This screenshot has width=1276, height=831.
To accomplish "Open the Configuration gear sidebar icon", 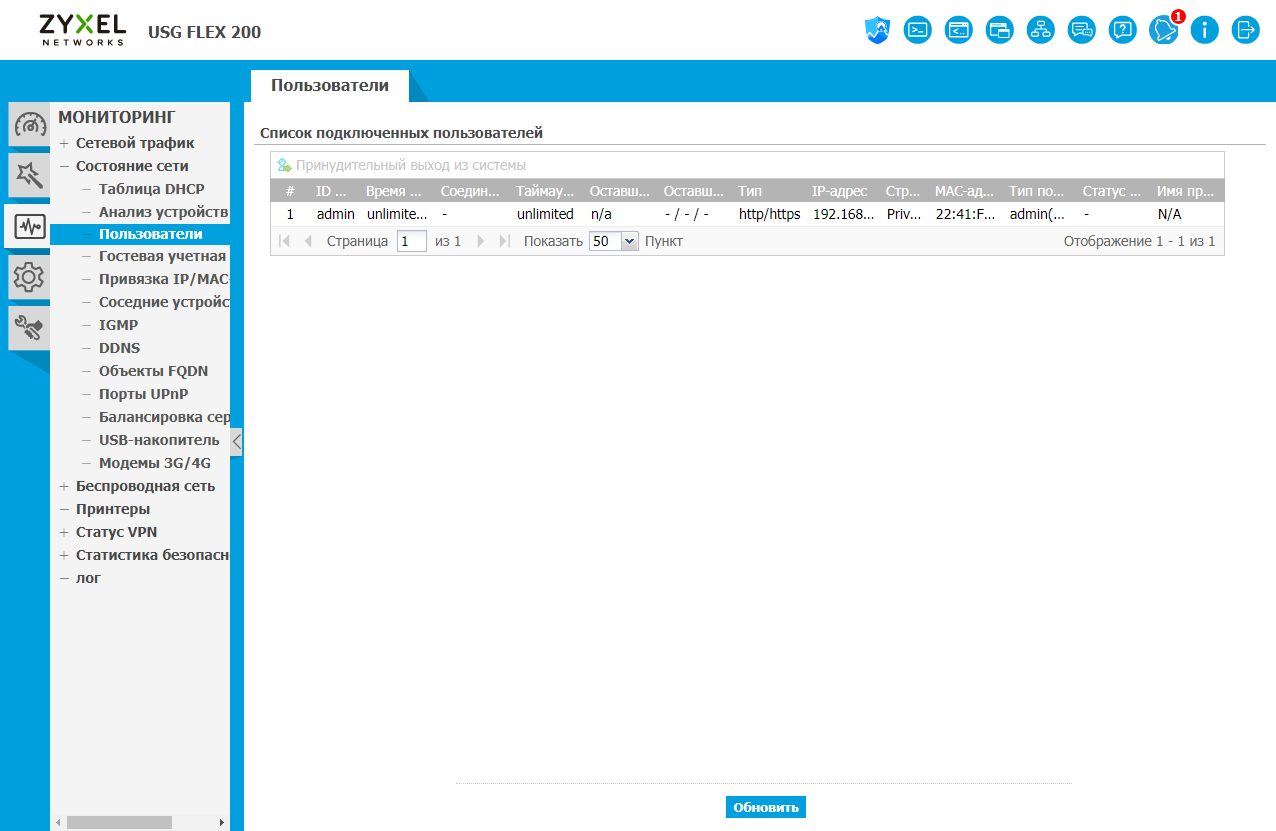I will coord(29,277).
